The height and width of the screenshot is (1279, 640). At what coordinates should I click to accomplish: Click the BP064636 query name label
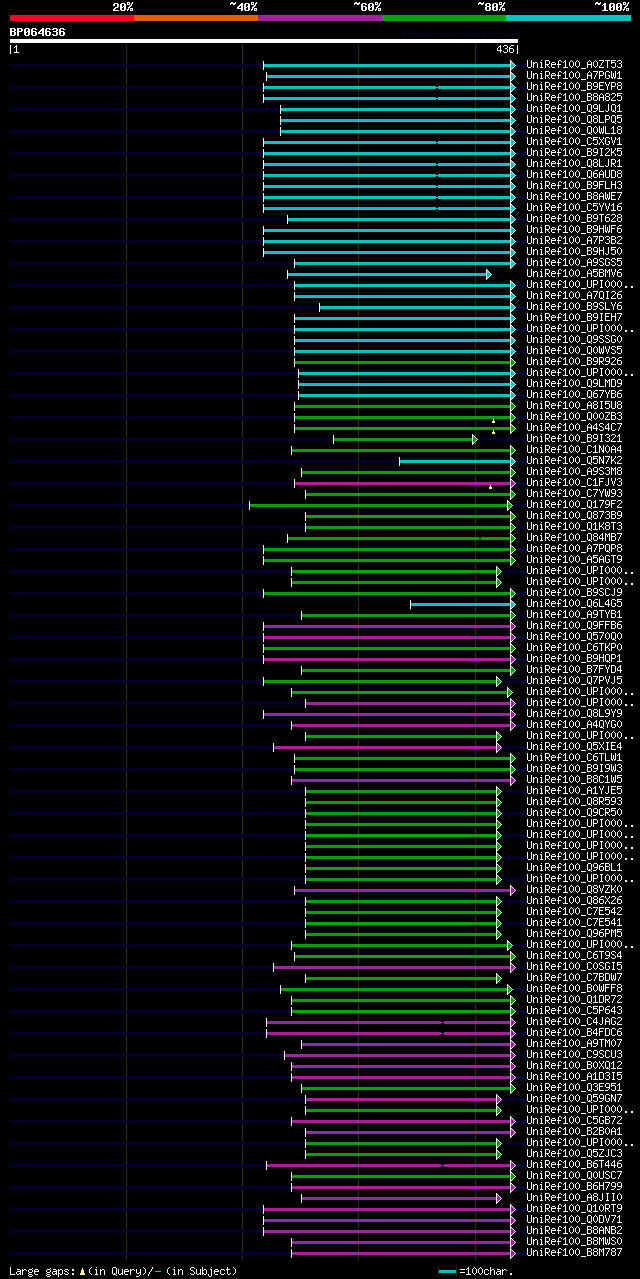point(38,32)
